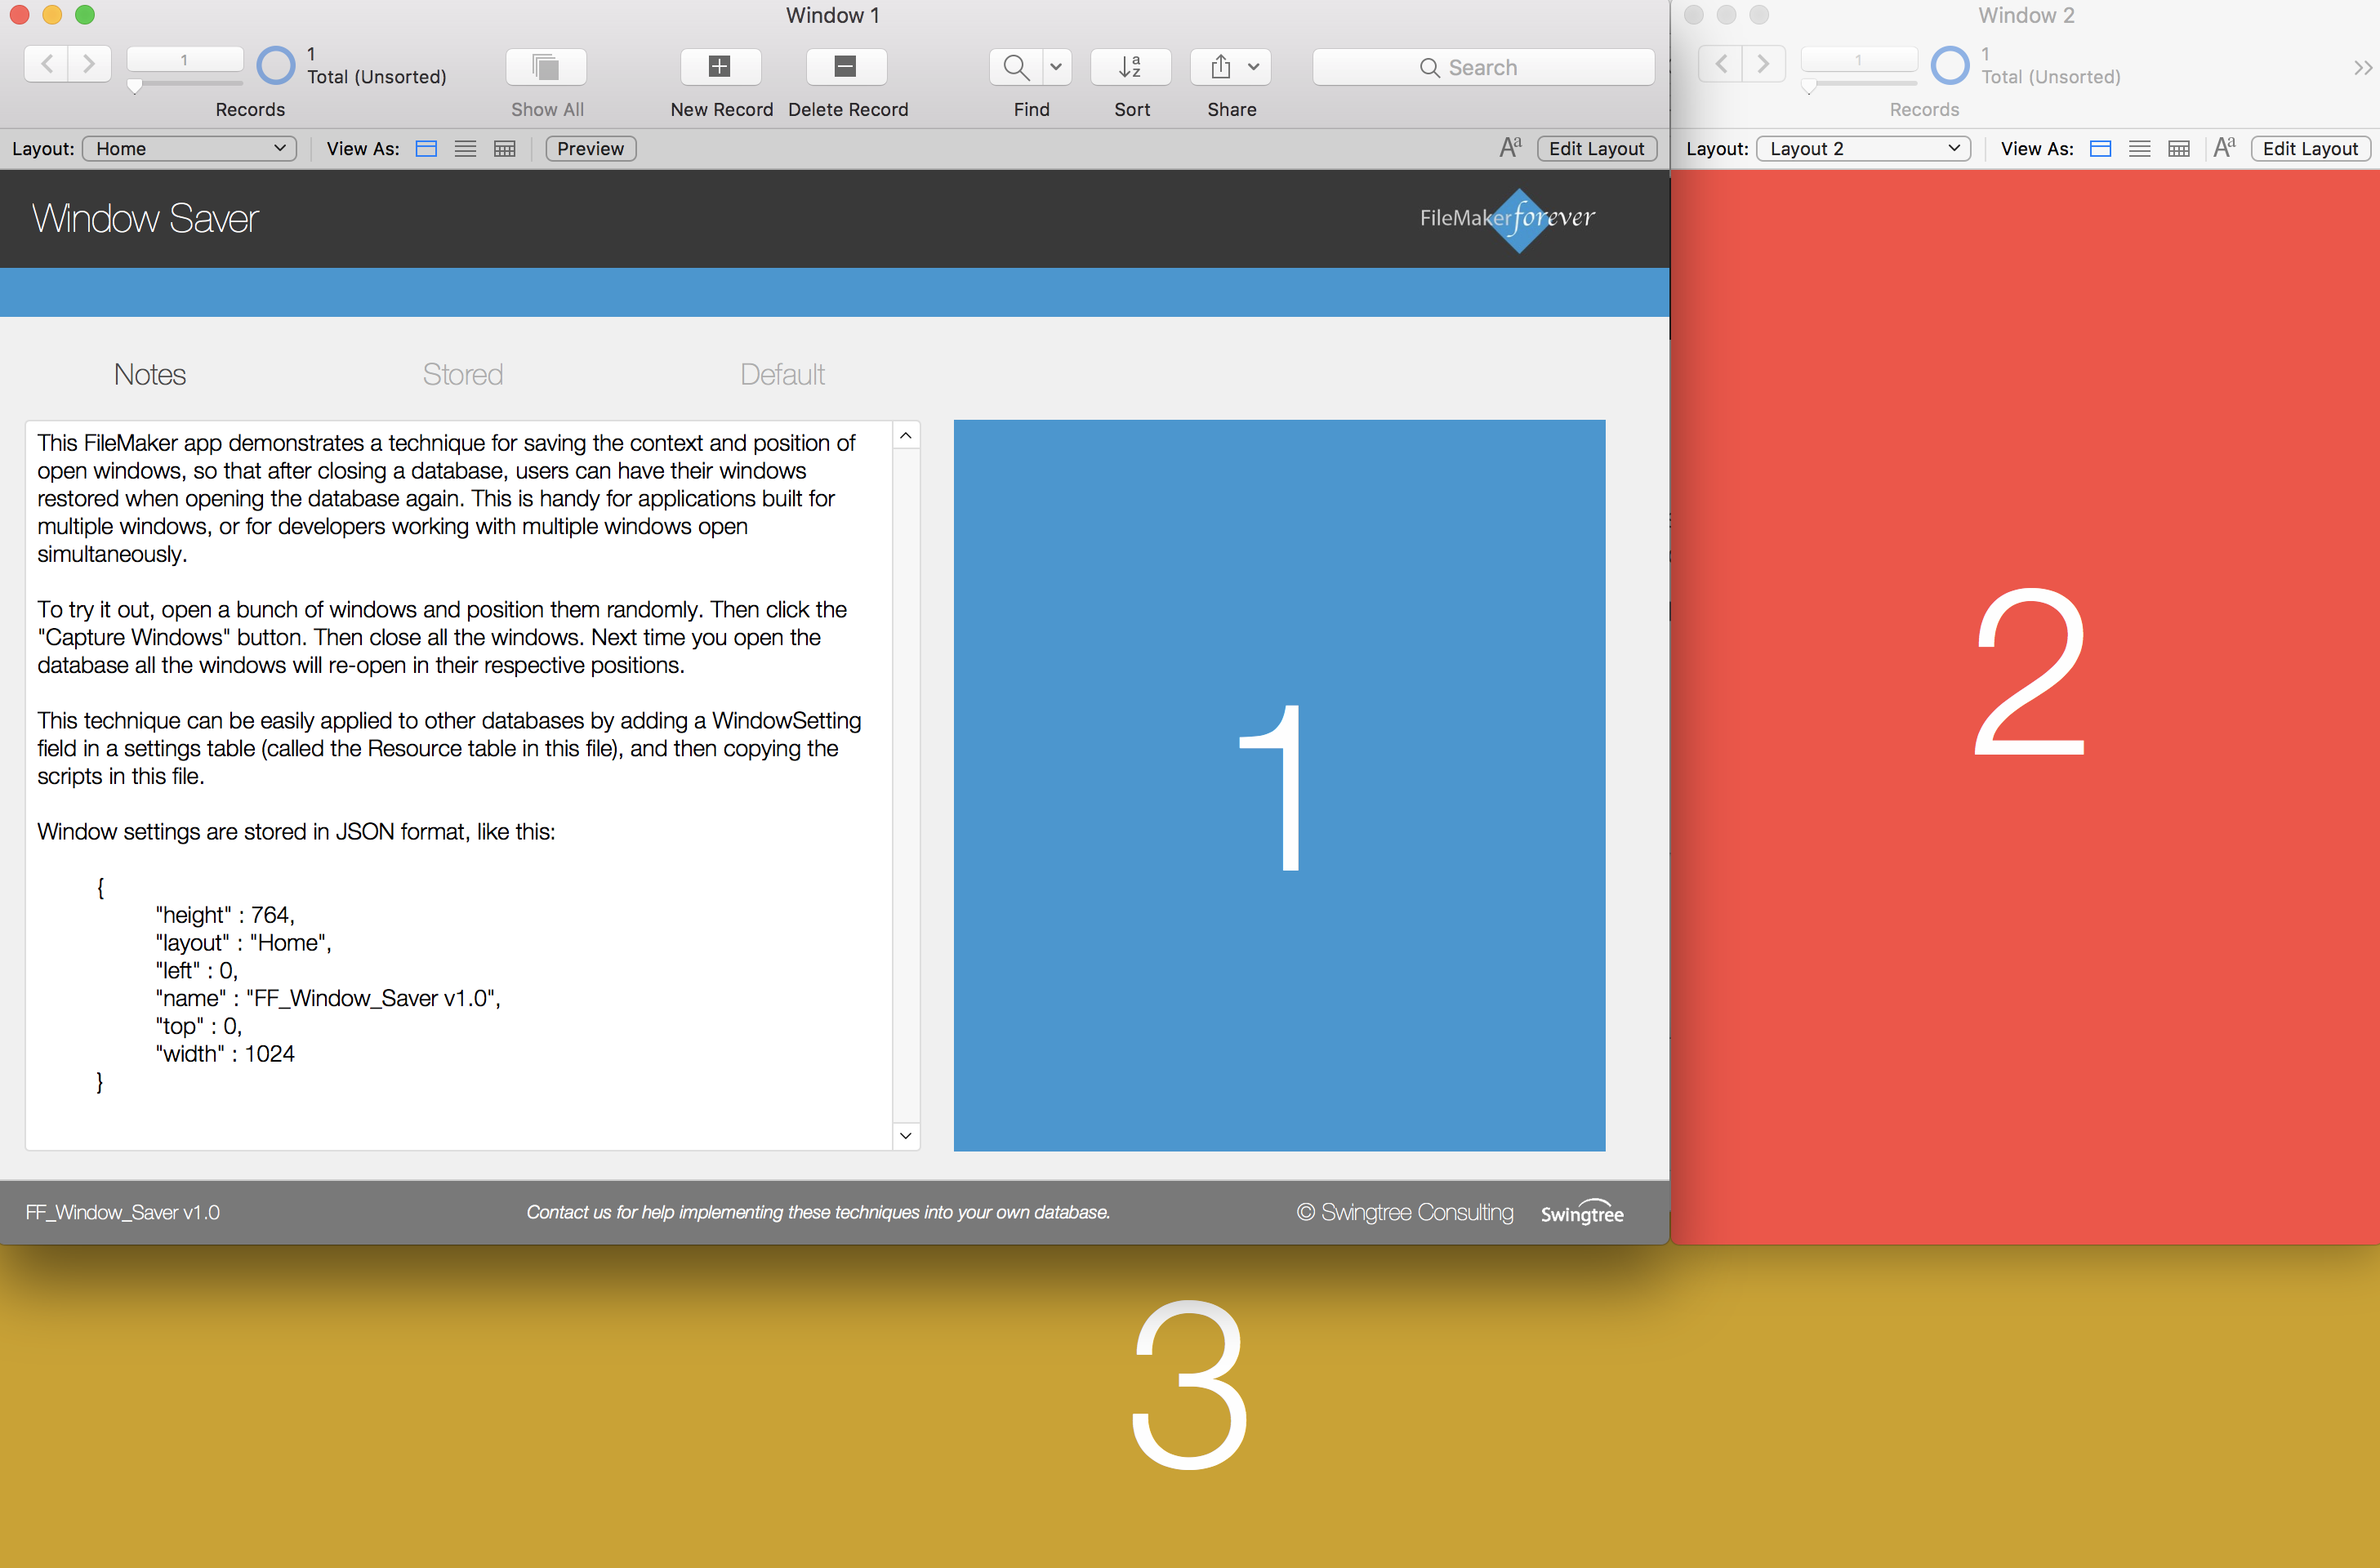
Task: Click in the Search field in Window 1
Action: tap(1483, 67)
